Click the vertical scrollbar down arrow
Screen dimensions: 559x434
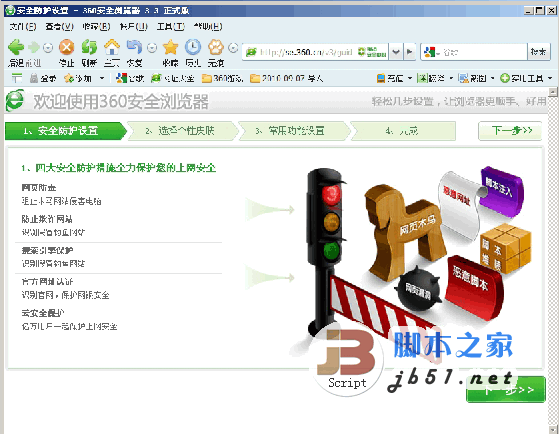[553, 429]
